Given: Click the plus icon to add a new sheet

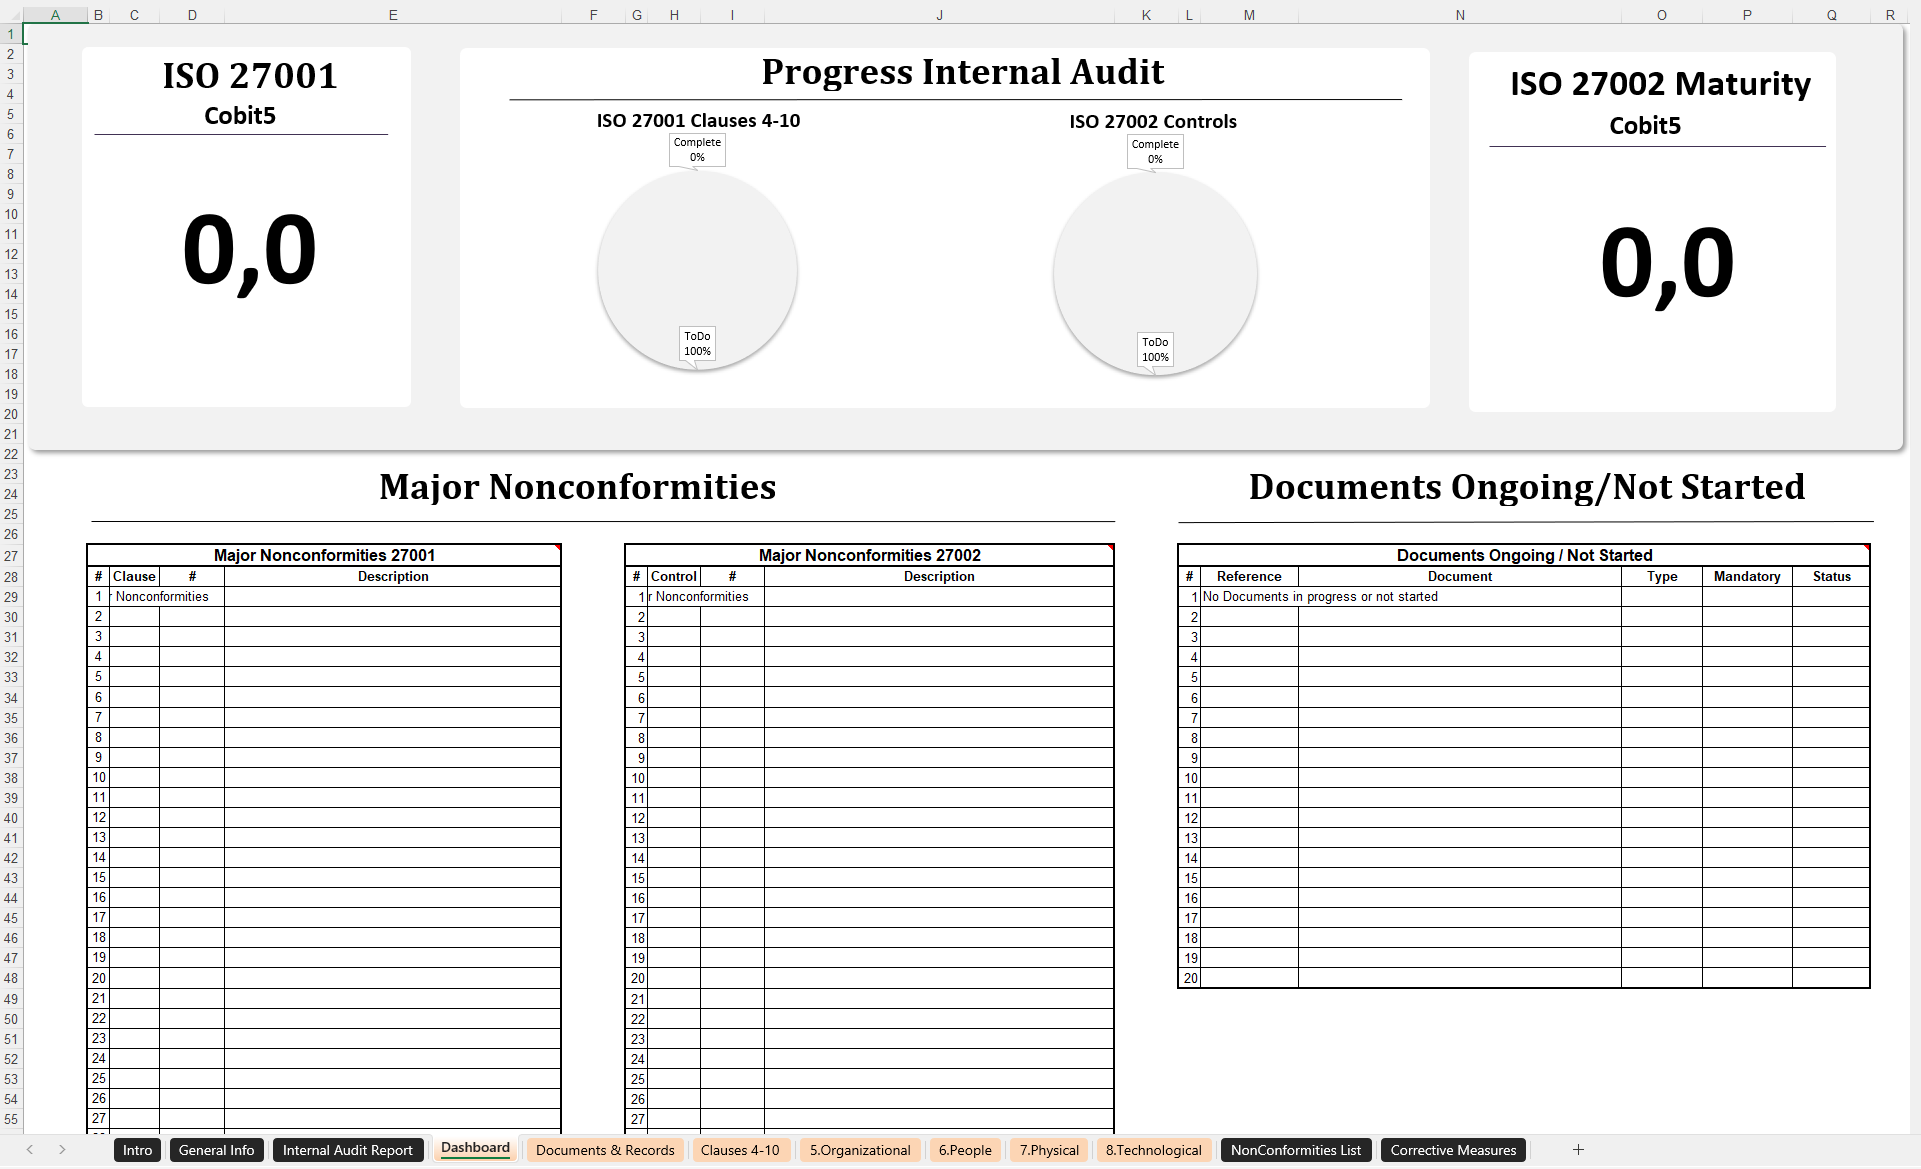Looking at the screenshot, I should click(x=1579, y=1150).
